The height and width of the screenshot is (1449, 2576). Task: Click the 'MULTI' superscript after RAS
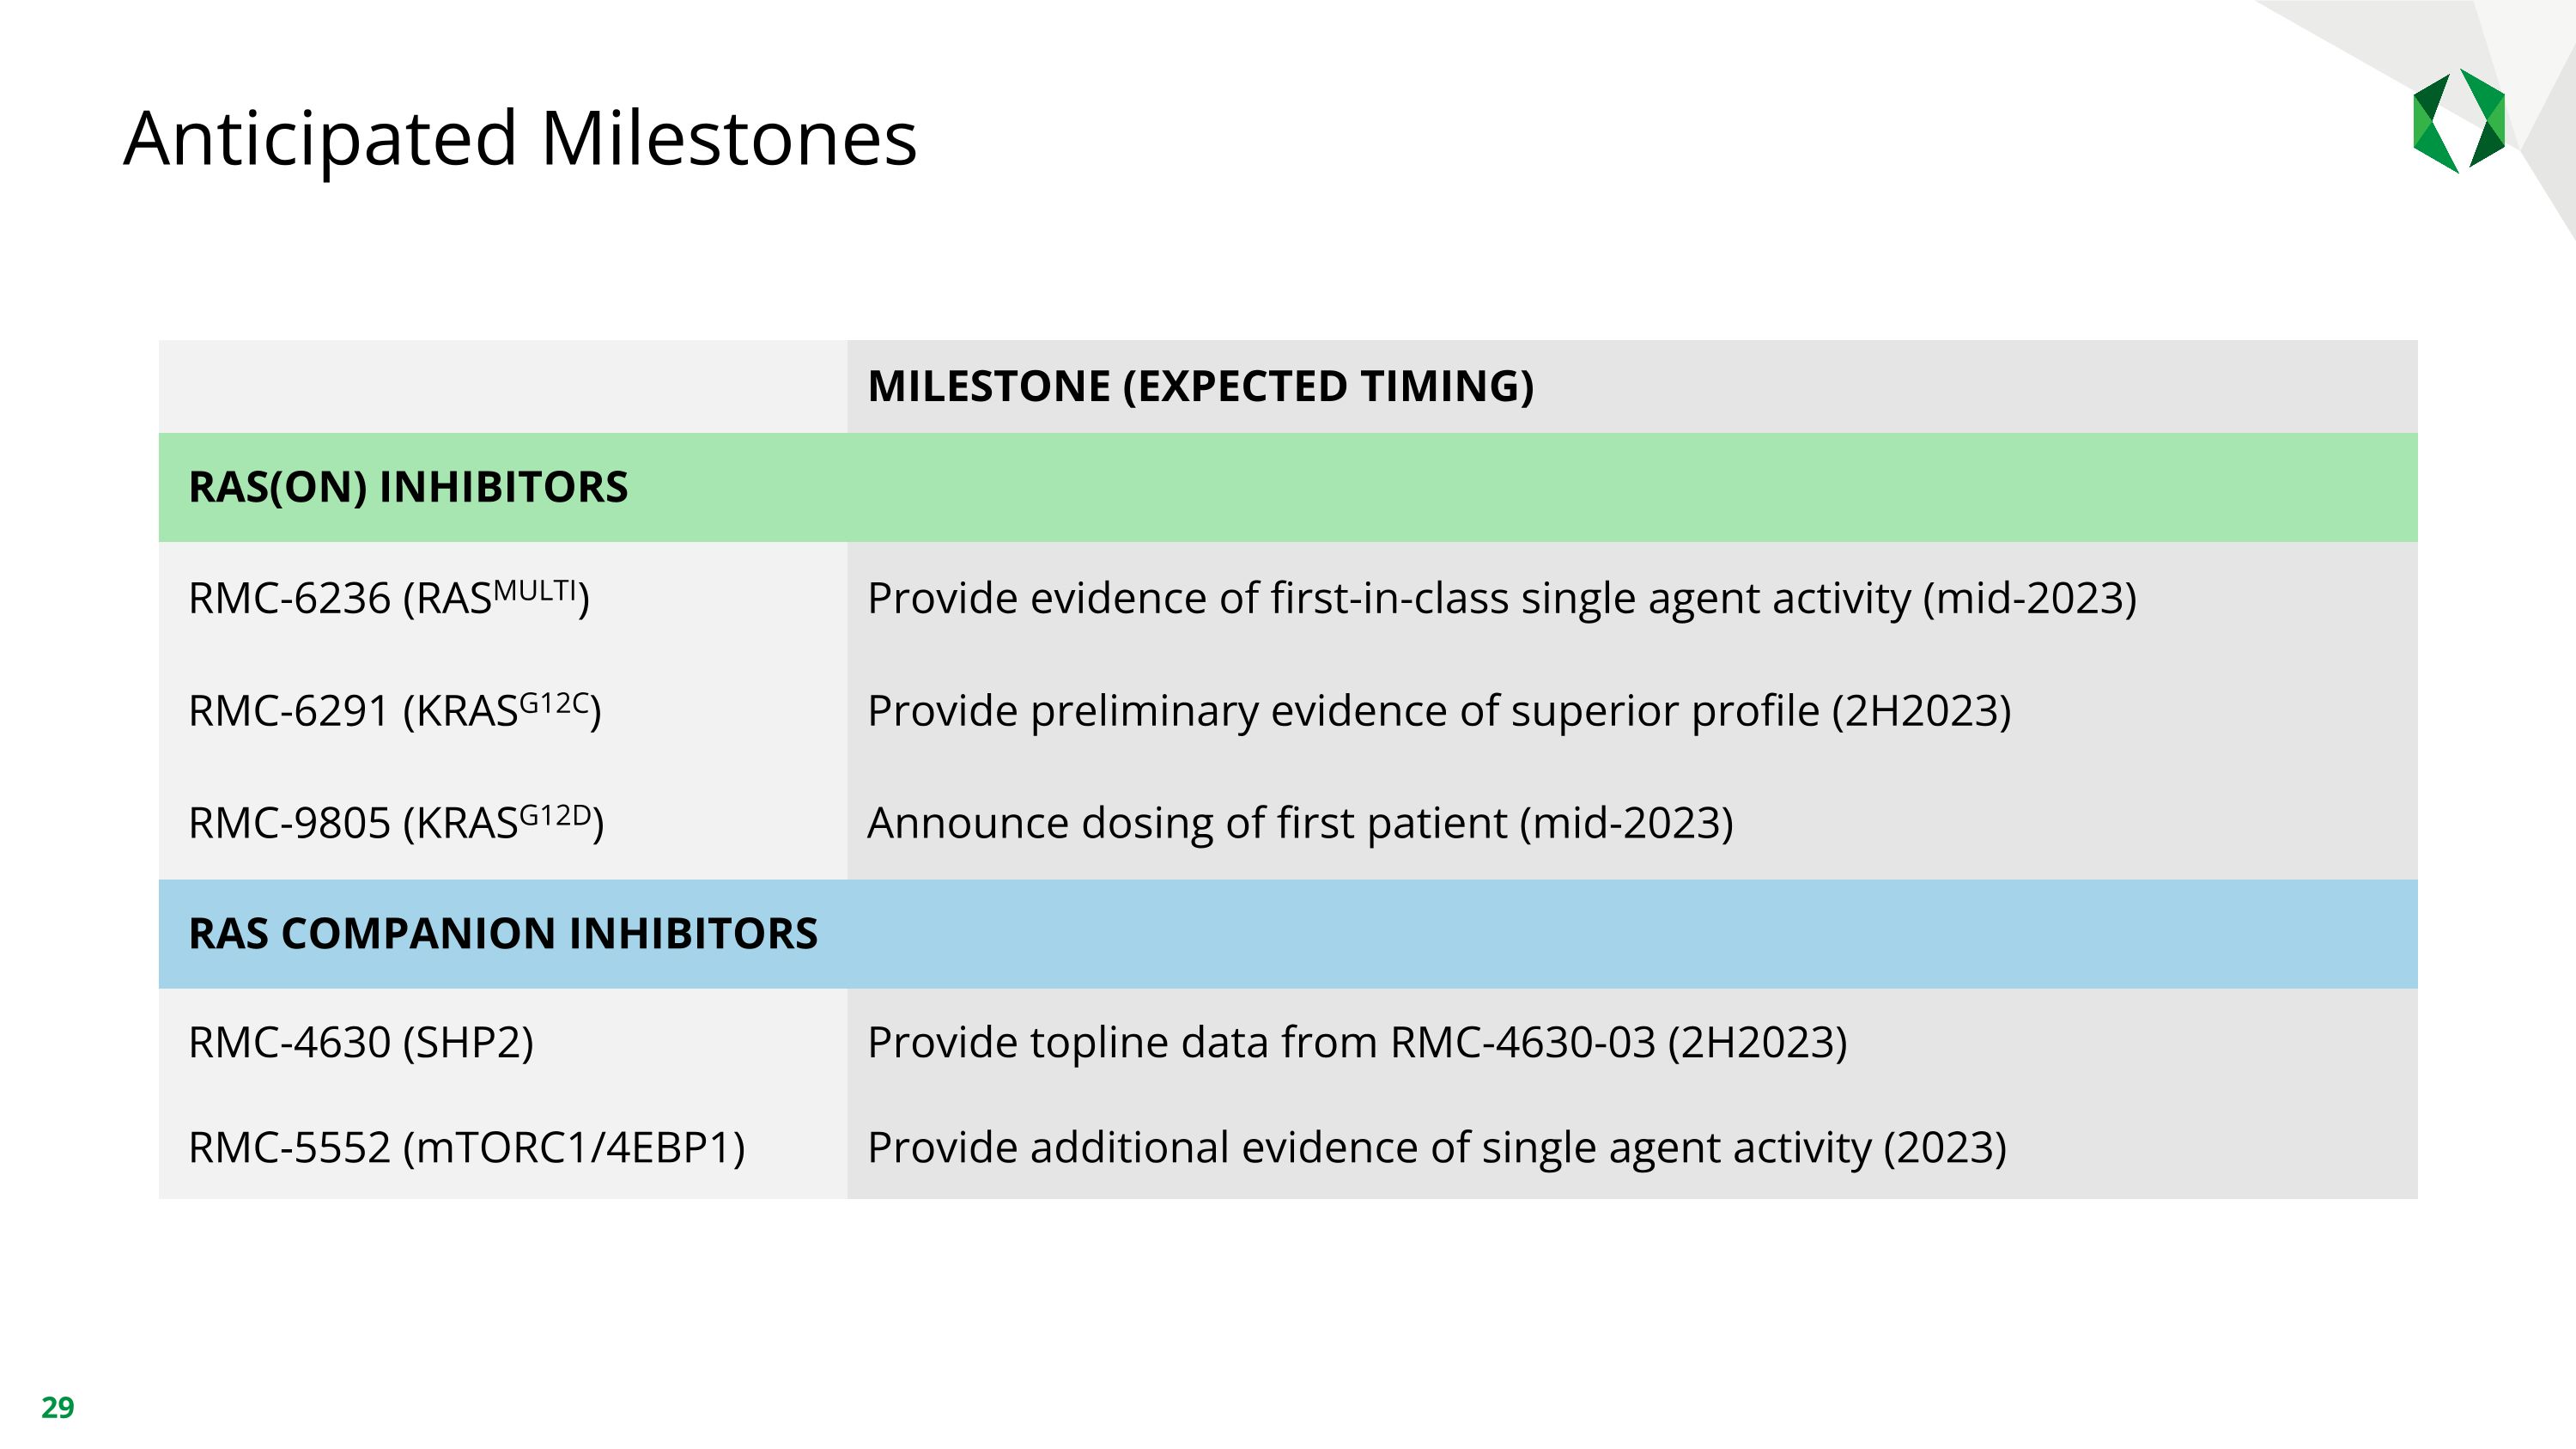pos(535,590)
